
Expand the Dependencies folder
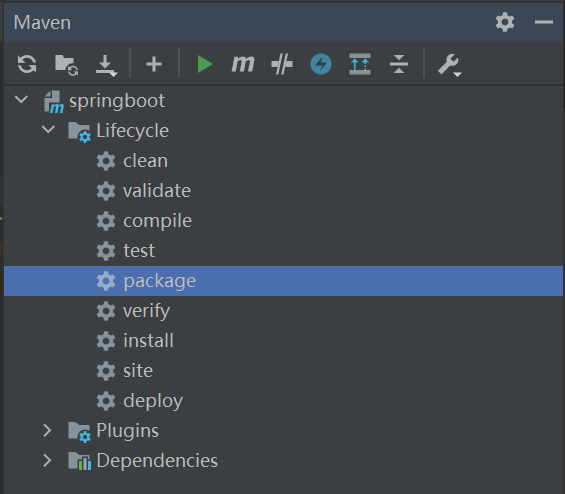[47, 460]
